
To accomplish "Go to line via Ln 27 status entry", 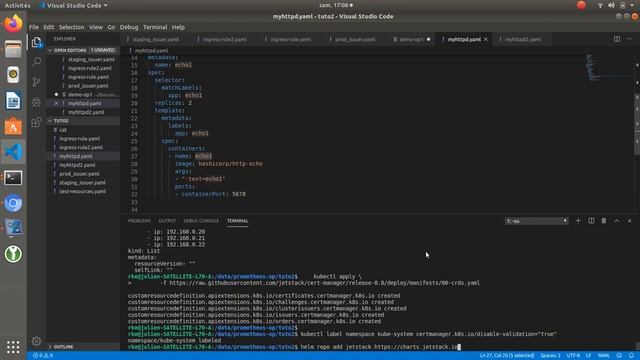I will point(507,356).
